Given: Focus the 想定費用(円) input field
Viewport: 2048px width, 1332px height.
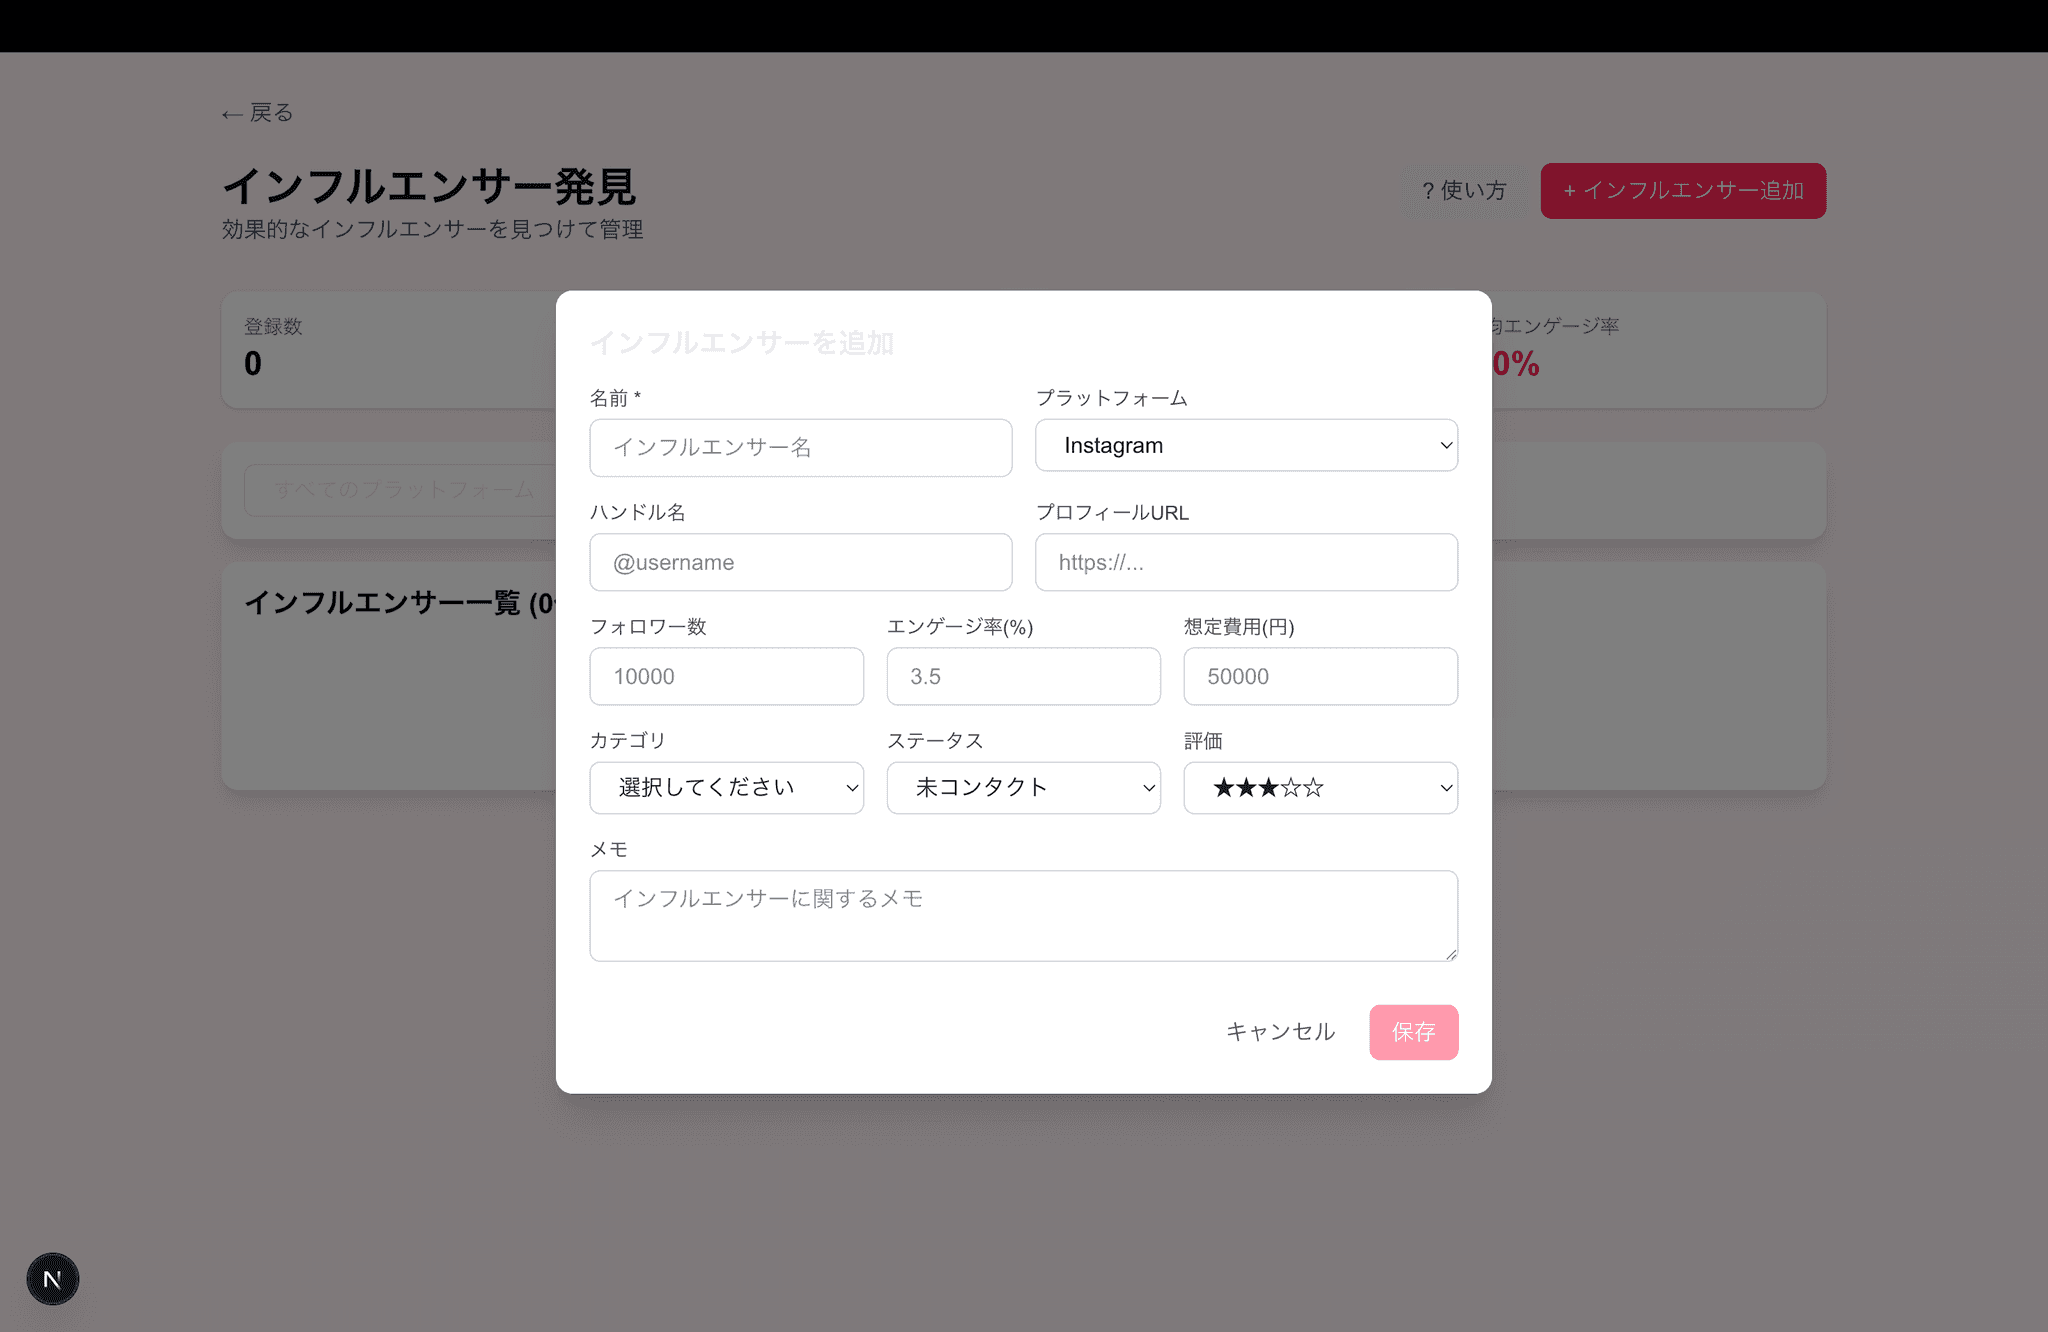Looking at the screenshot, I should [1320, 676].
